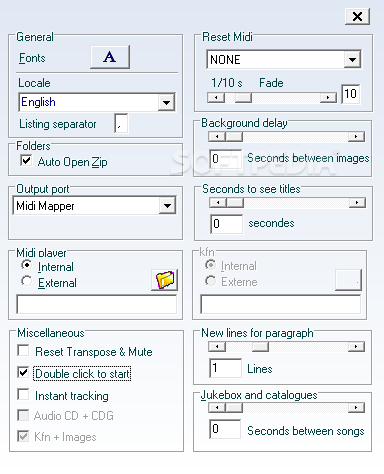Click Seconds to see titles left arrow
The height and width of the screenshot is (474, 384).
218,203
